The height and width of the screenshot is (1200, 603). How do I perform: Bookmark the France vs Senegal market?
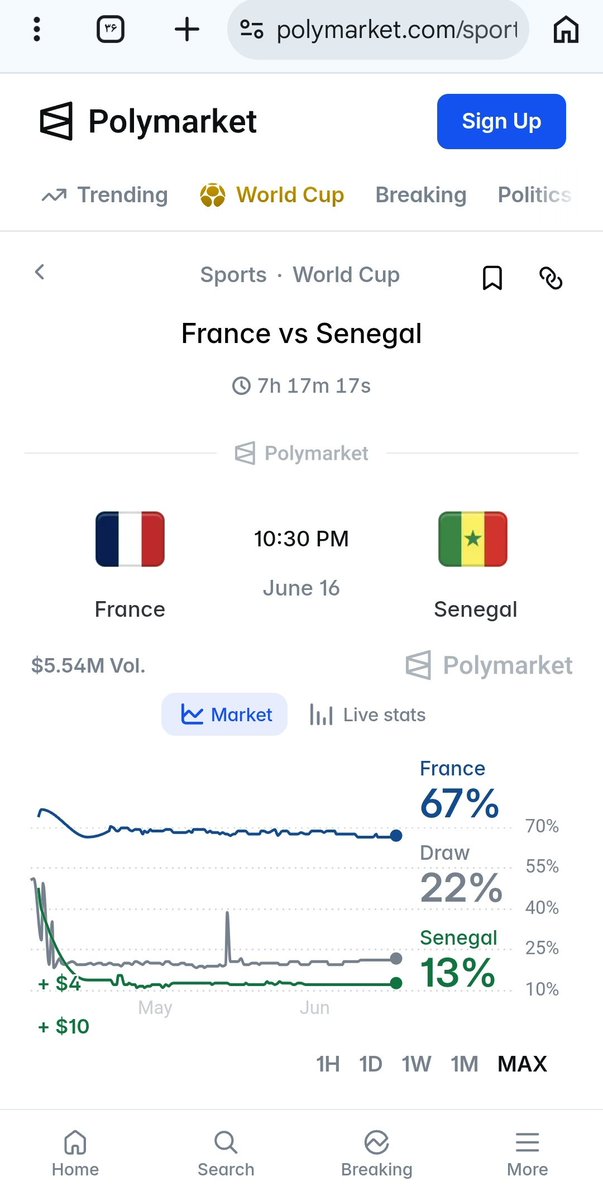492,278
